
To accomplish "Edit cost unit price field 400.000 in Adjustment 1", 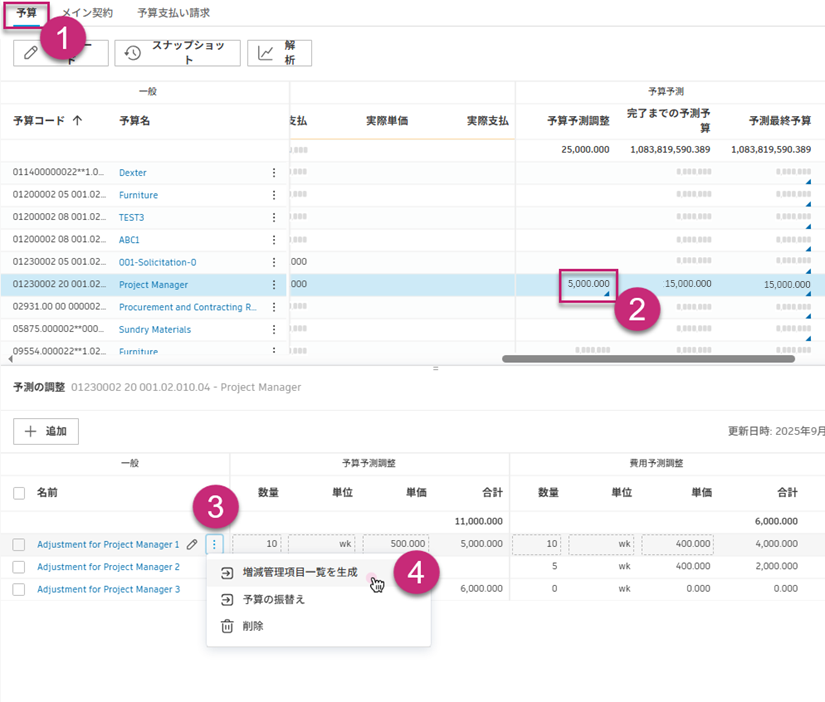I will tap(678, 544).
